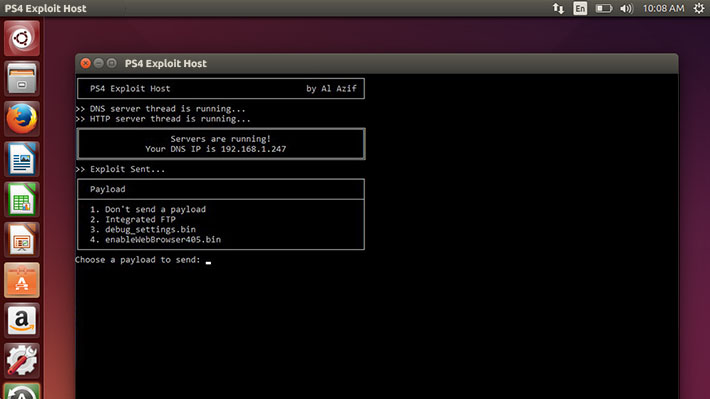
Task: Close the PS4 Exploit Host terminal window
Action: [x=86, y=63]
